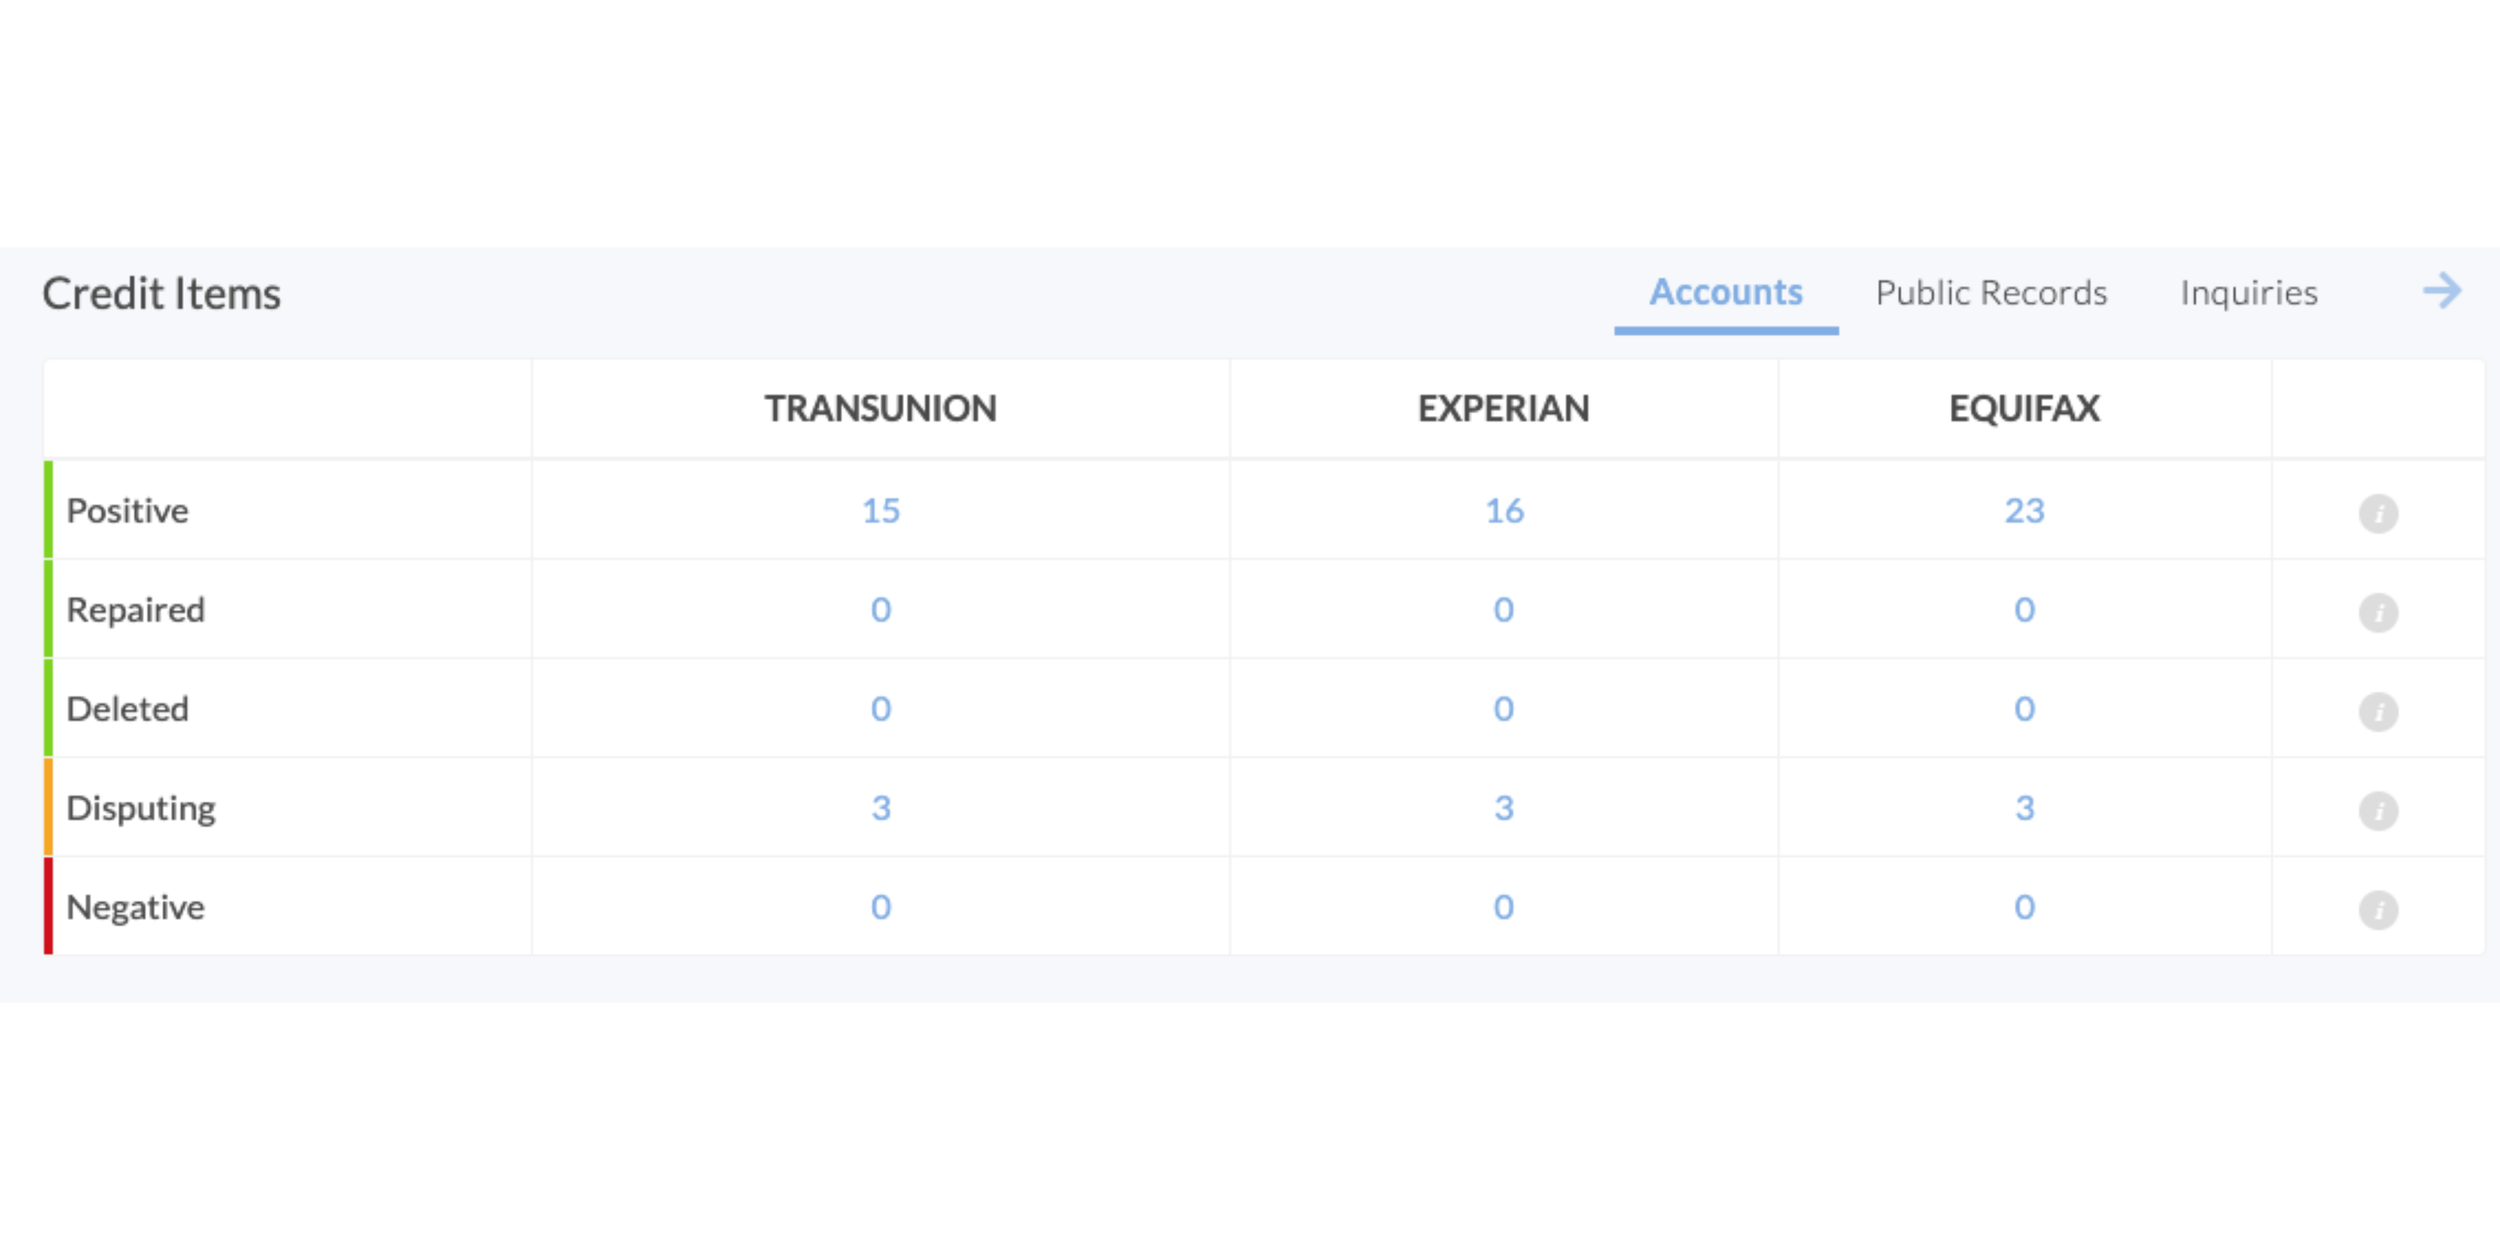Switch to the Inquiries tab
Viewport: 2500px width, 1250px height.
tap(2249, 293)
